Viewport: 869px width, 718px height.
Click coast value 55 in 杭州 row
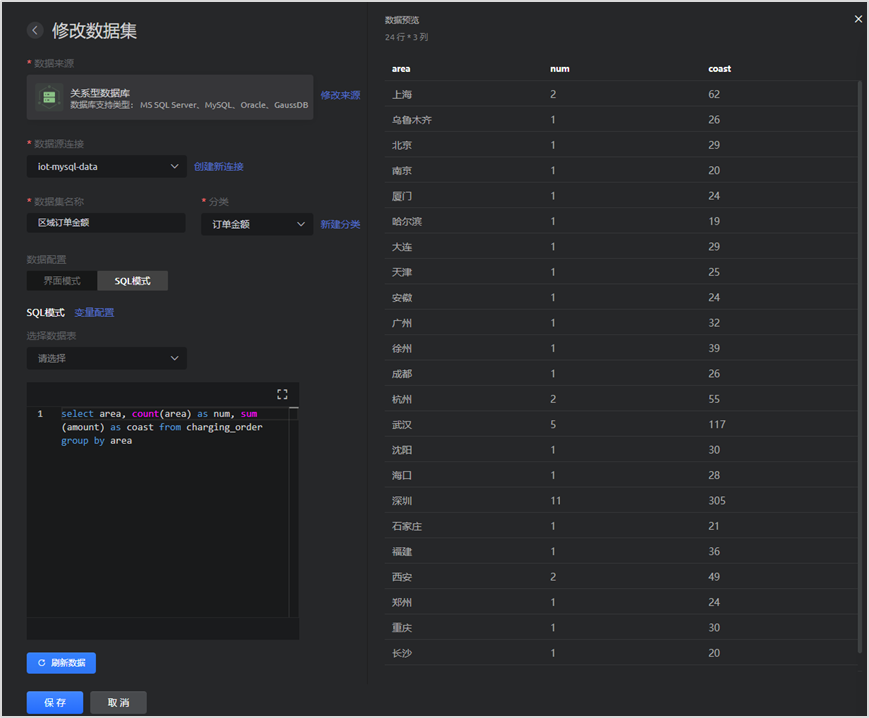point(714,399)
